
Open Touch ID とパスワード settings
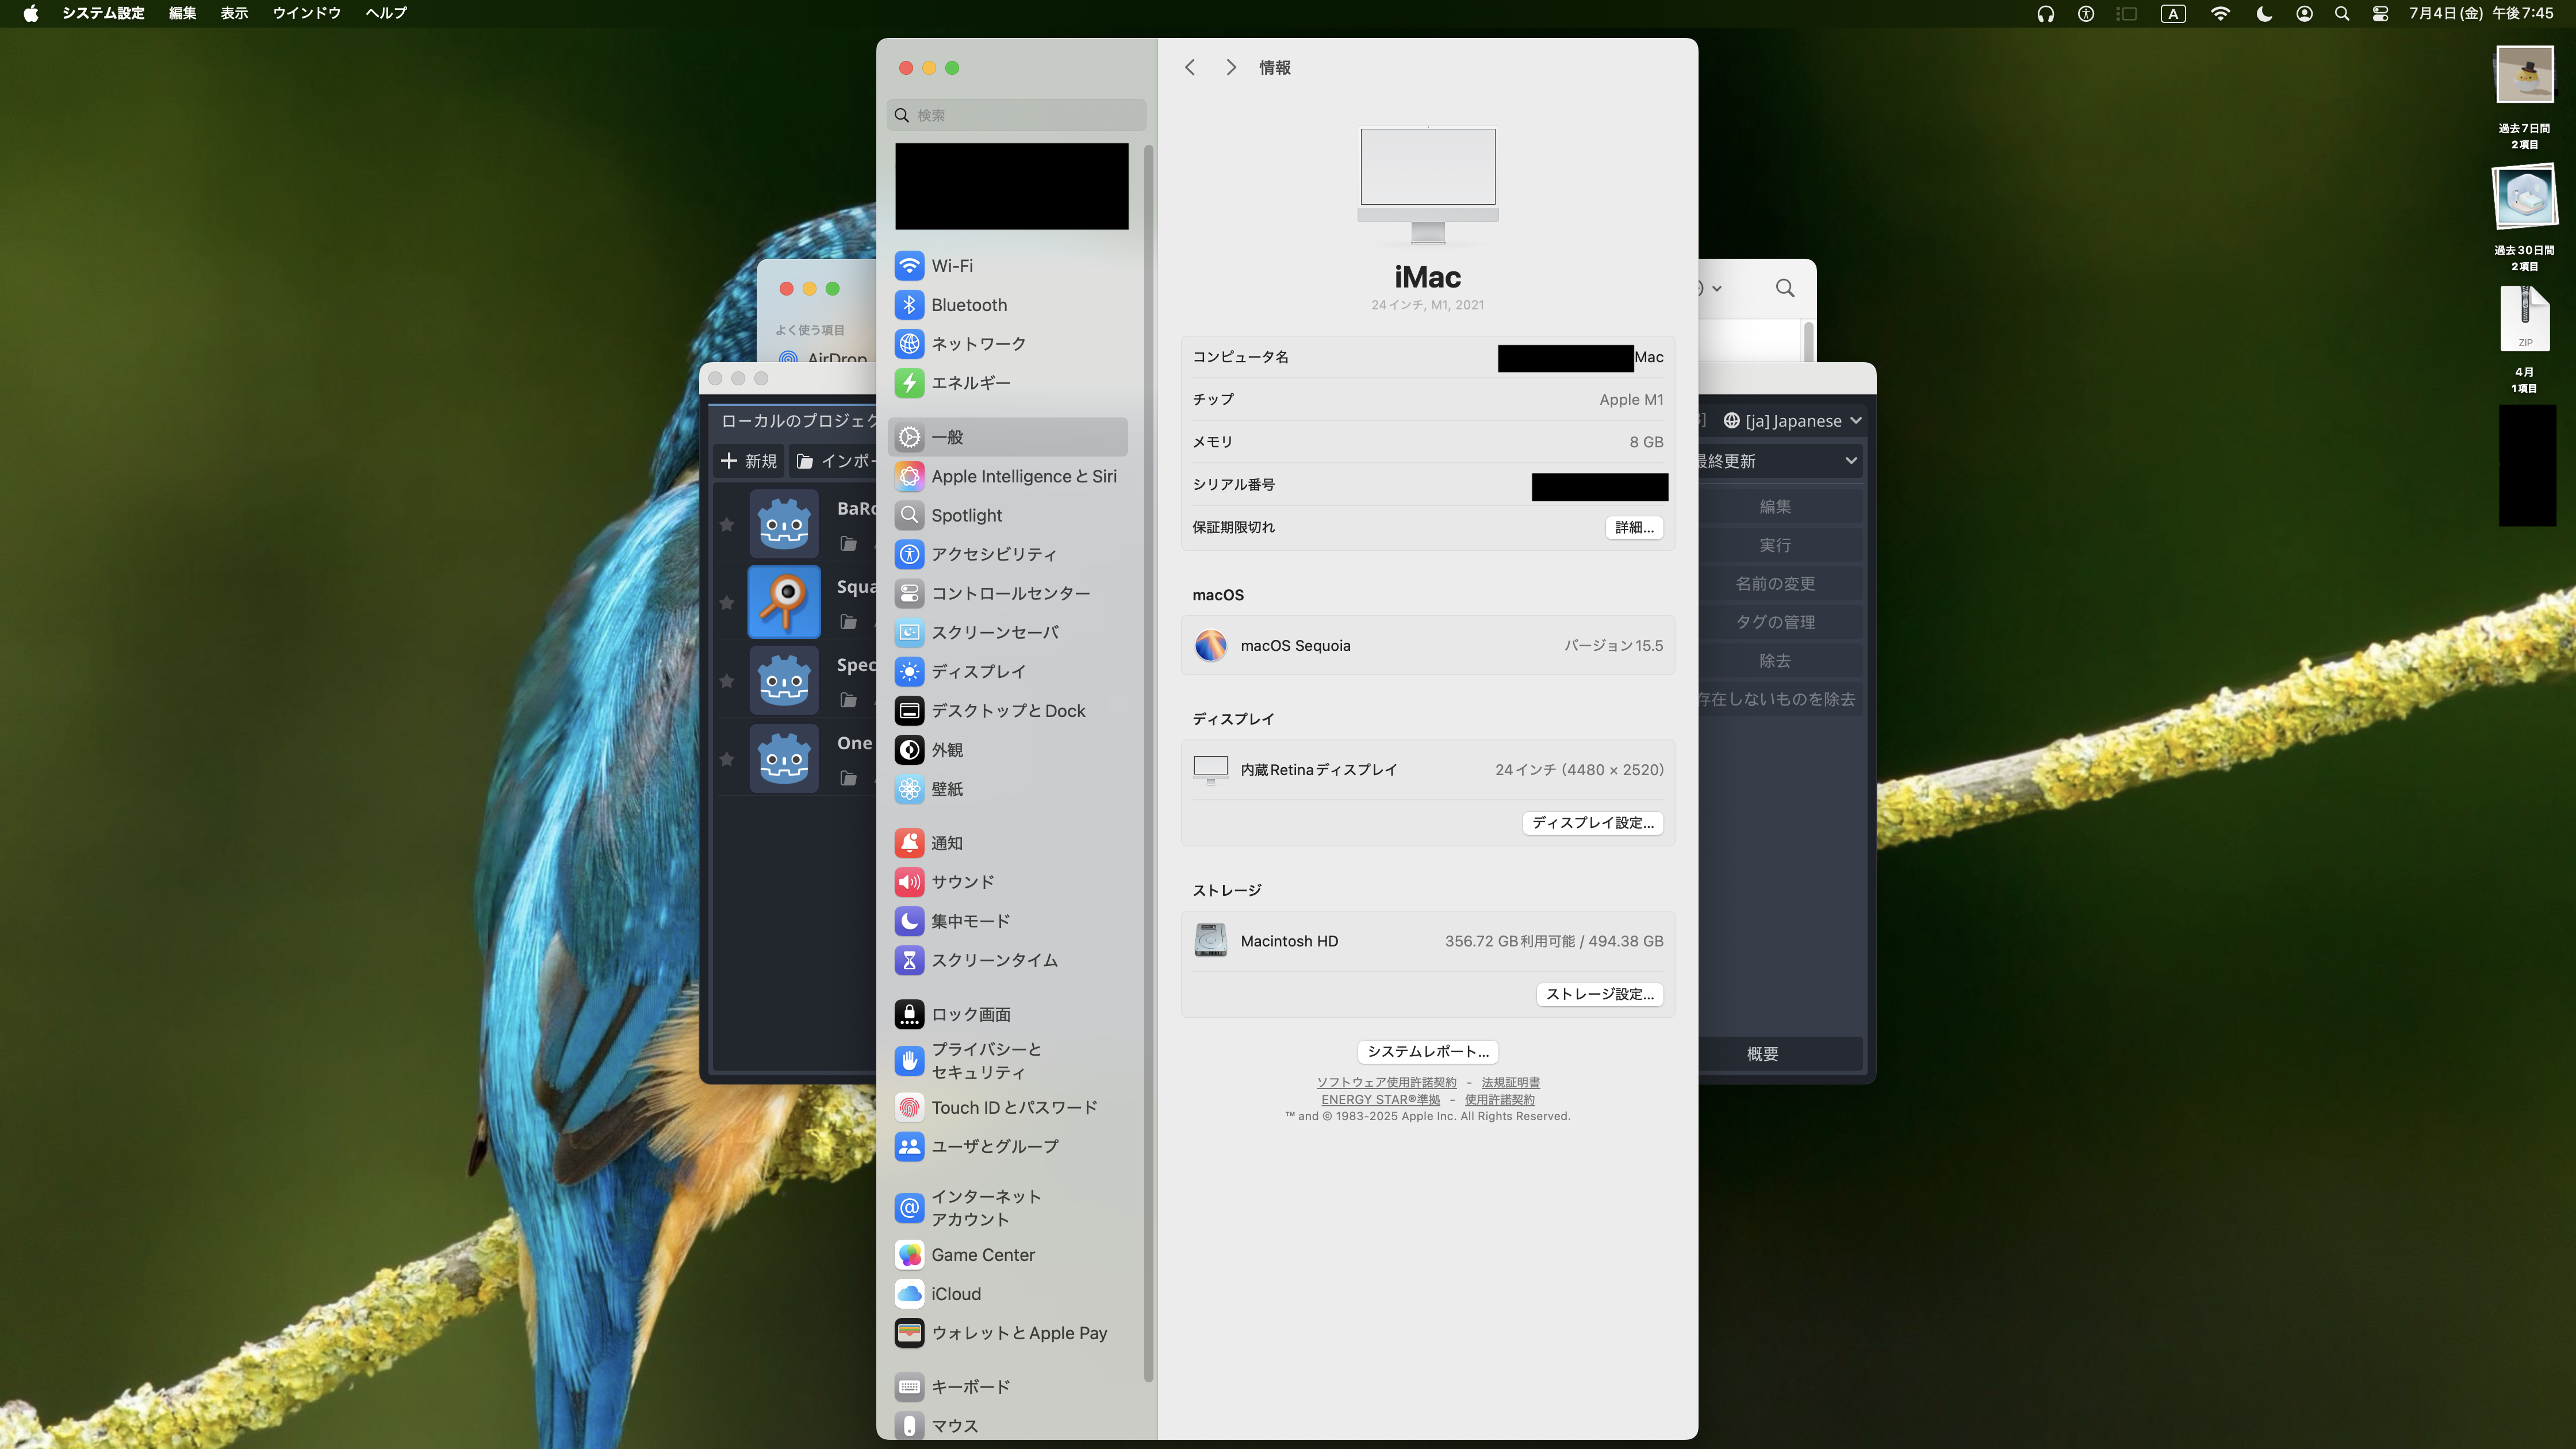[x=1008, y=1108]
